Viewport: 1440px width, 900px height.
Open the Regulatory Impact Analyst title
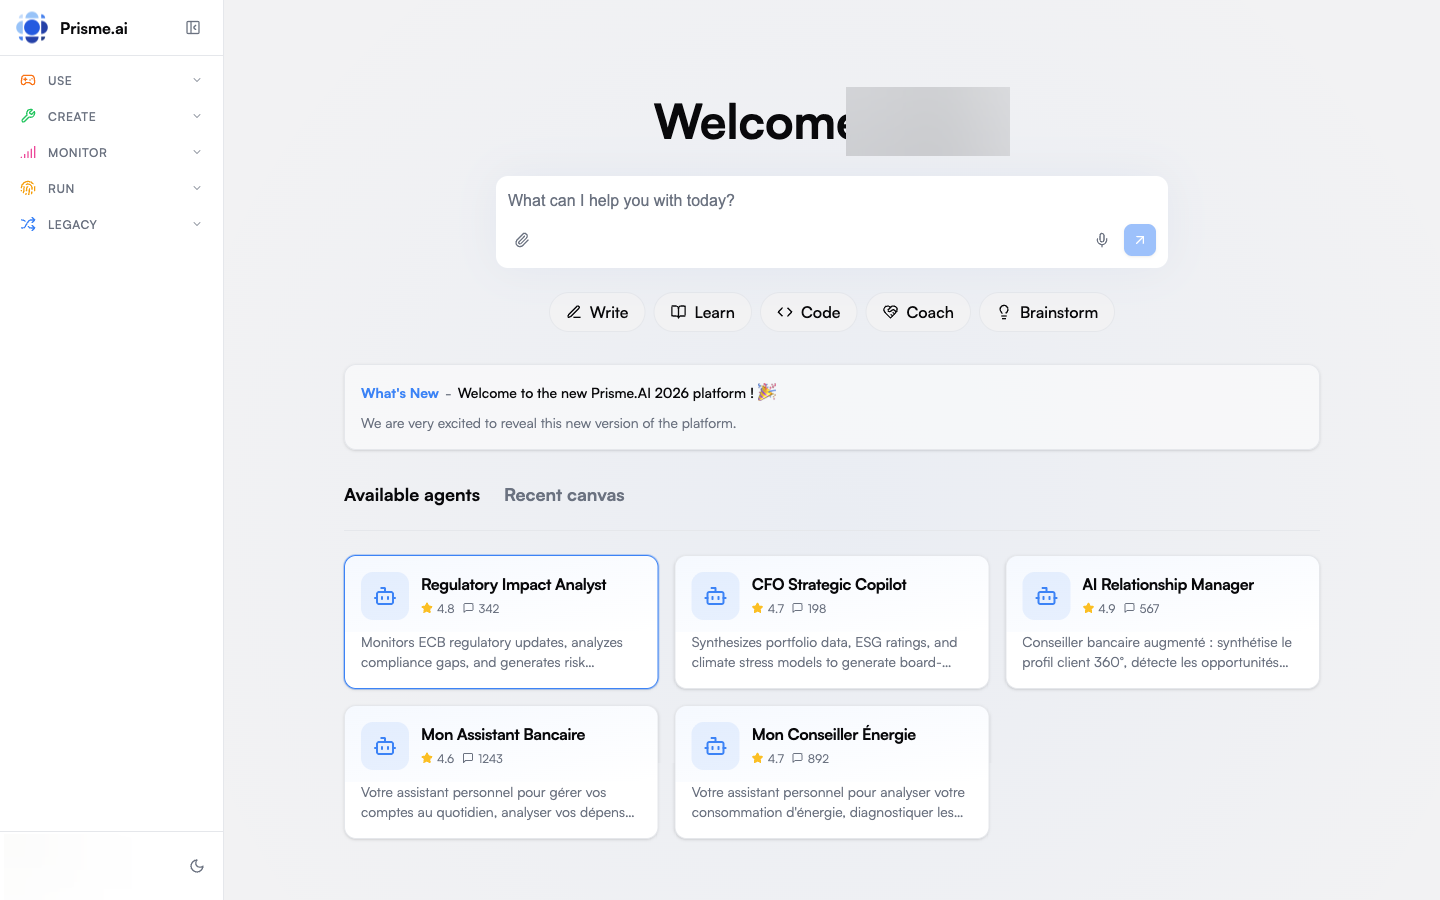point(513,584)
